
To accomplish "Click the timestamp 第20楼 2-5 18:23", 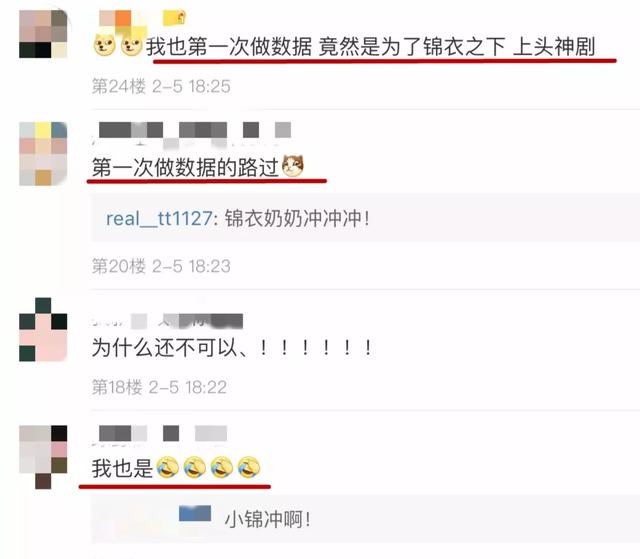I will coord(161,266).
